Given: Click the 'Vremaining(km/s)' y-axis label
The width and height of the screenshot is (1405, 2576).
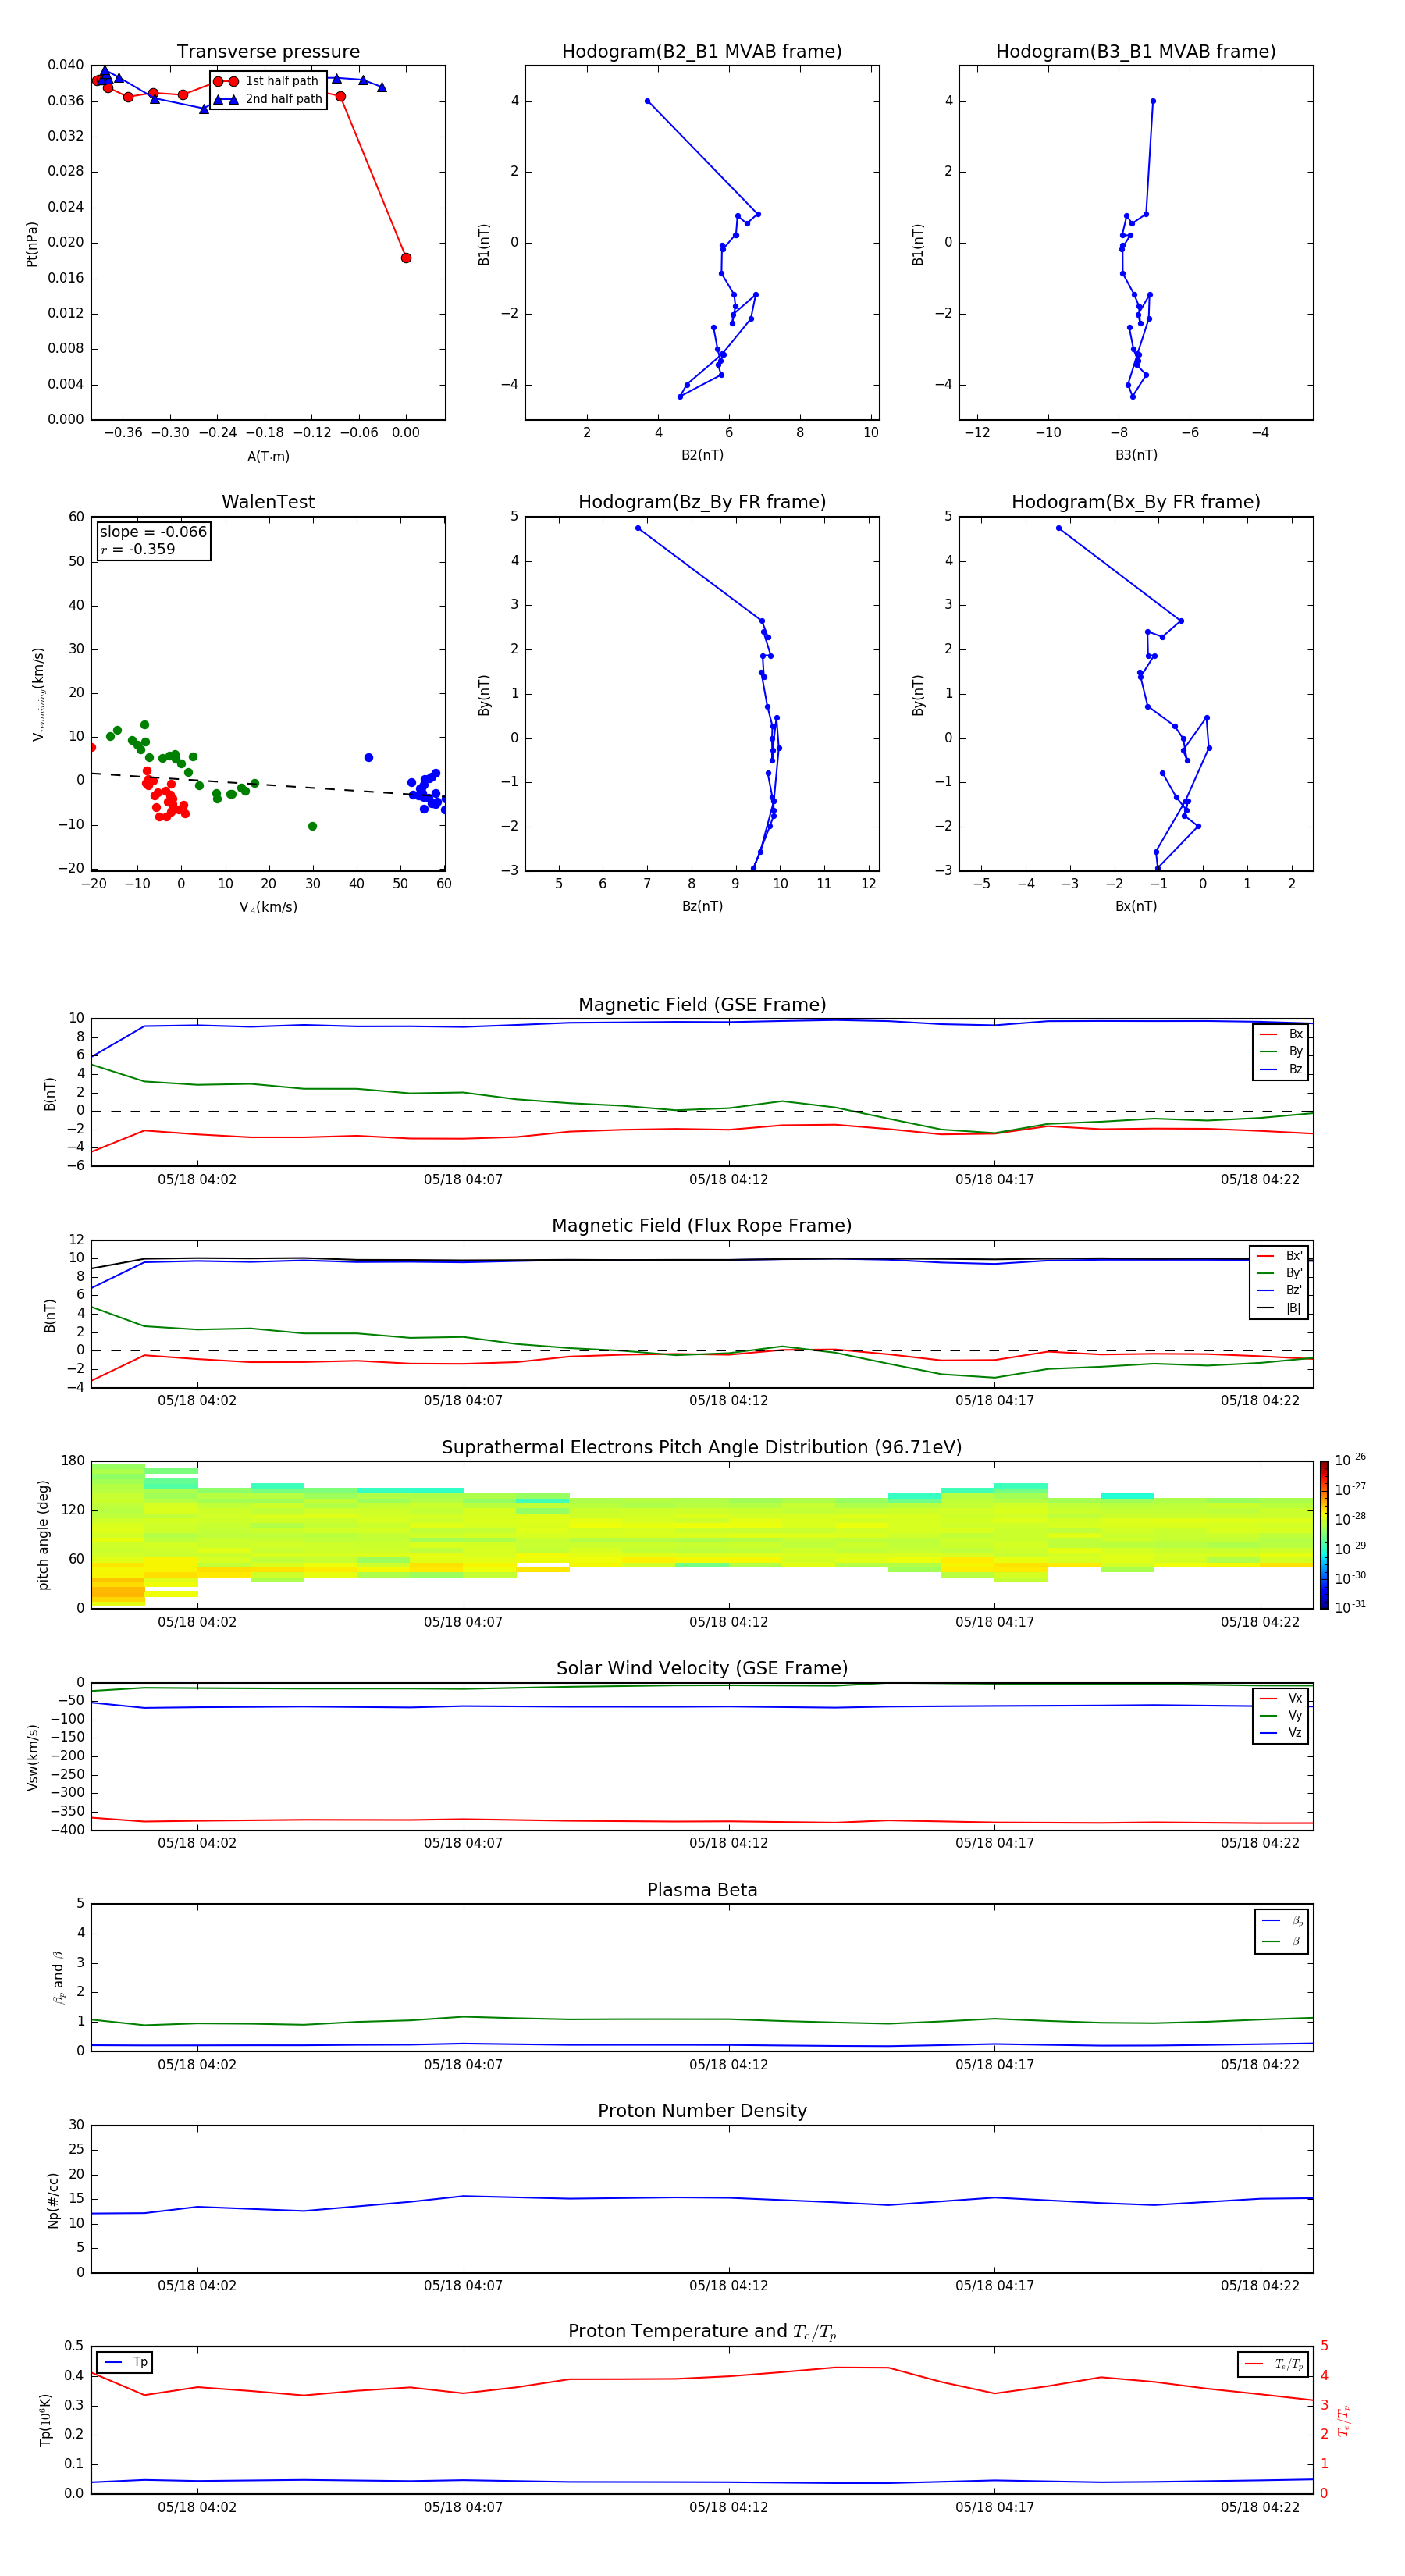Looking at the screenshot, I should 38,694.
